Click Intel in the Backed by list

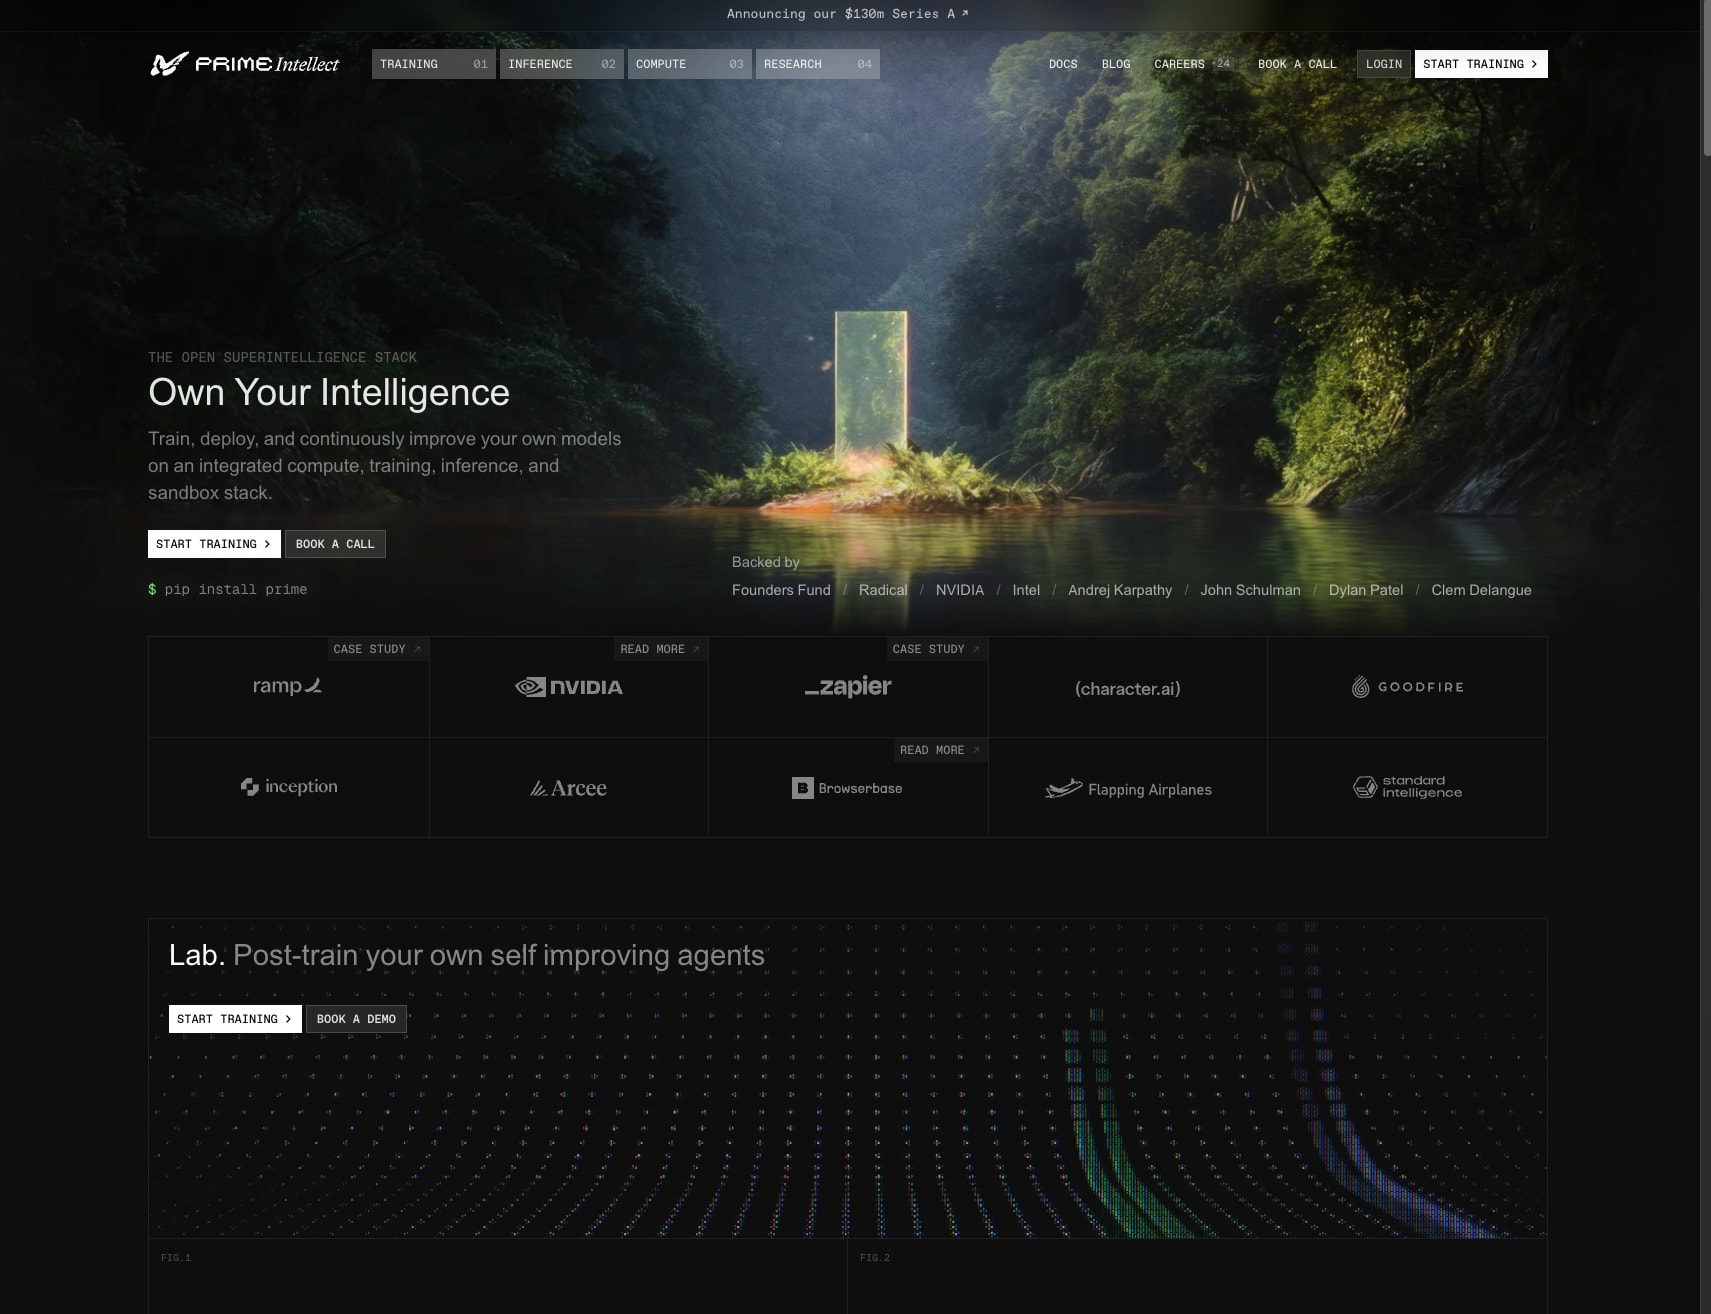(x=1026, y=590)
